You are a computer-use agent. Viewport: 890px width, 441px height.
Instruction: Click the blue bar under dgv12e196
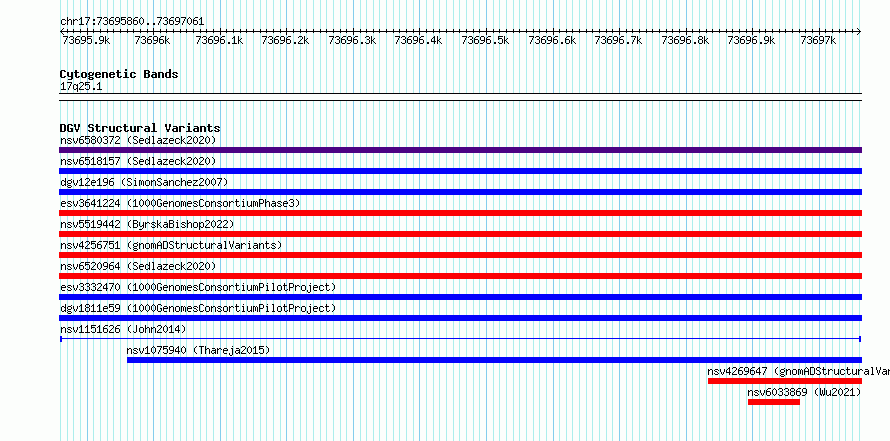460,192
